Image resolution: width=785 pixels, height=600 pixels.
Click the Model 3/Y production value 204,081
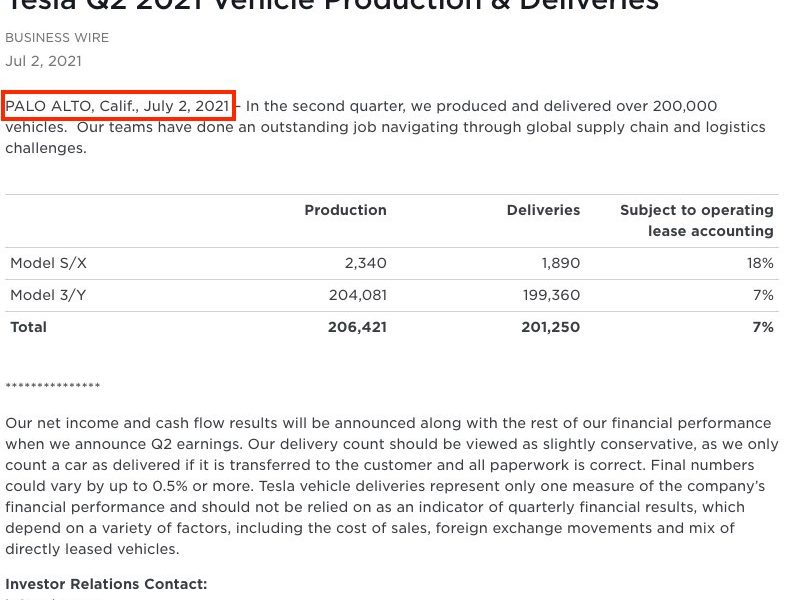click(358, 295)
